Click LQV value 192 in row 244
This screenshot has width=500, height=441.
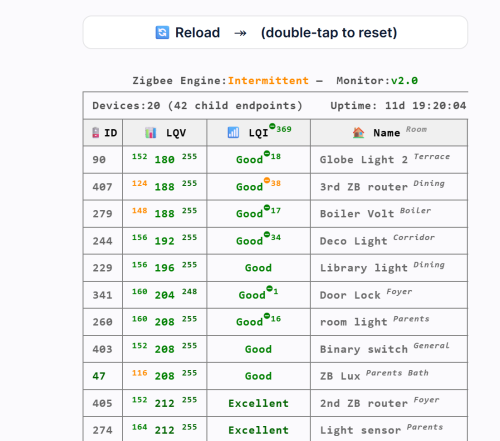[164, 241]
